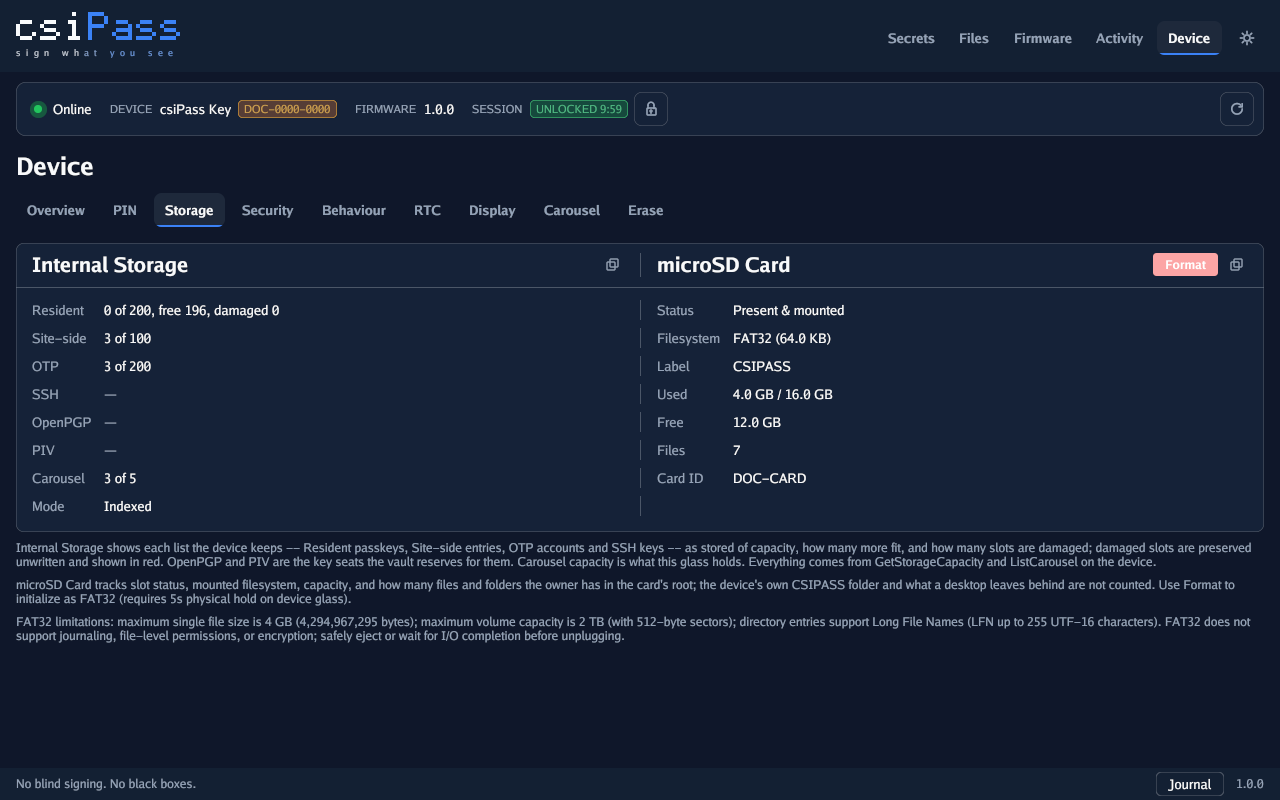Copy microSD Card details icon
The image size is (1280, 800).
coord(1236,265)
